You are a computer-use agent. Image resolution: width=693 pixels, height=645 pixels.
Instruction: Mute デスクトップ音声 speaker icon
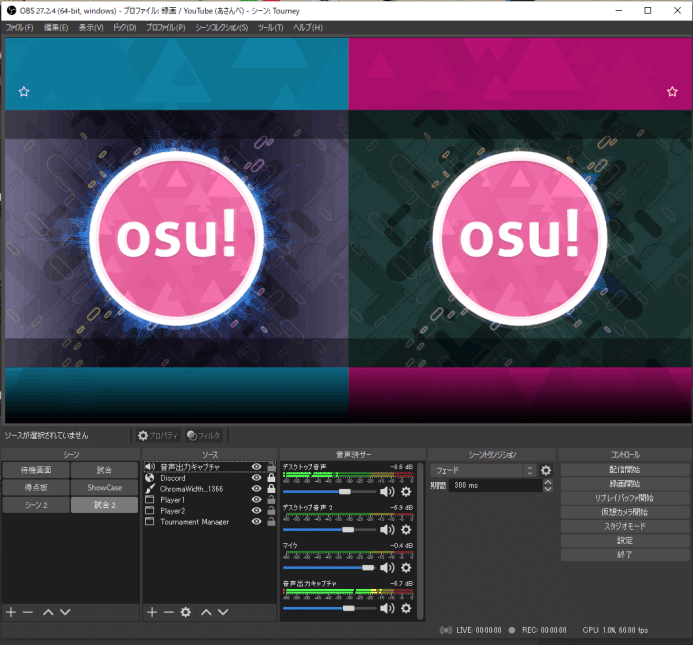[x=387, y=492]
